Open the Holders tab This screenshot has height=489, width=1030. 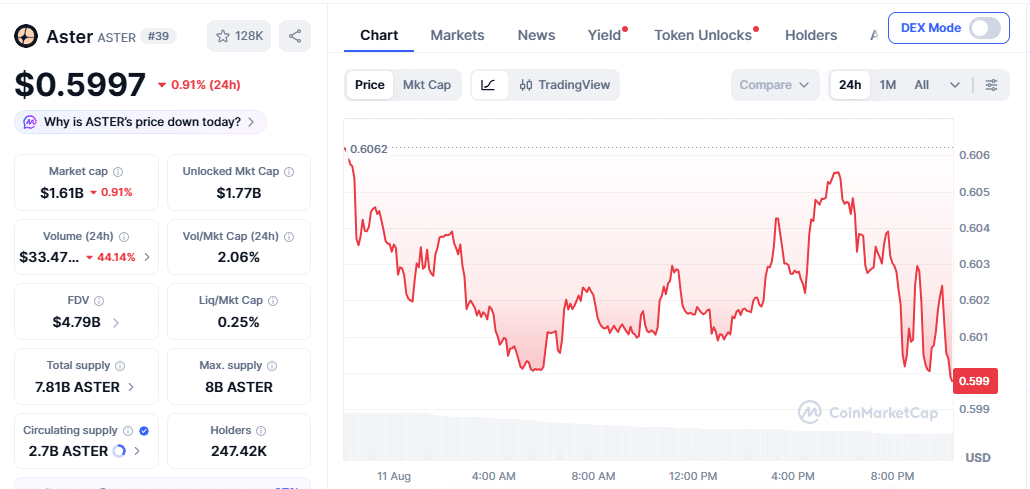tap(811, 35)
